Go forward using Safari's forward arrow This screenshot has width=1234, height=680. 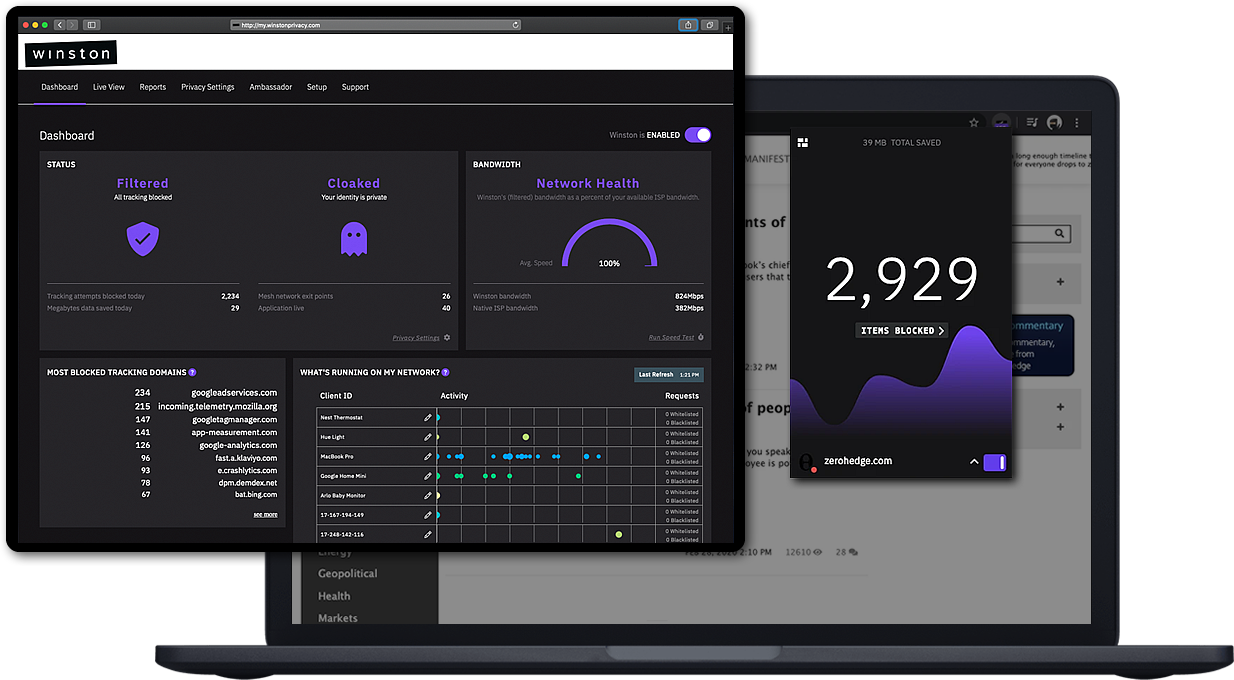tap(71, 24)
